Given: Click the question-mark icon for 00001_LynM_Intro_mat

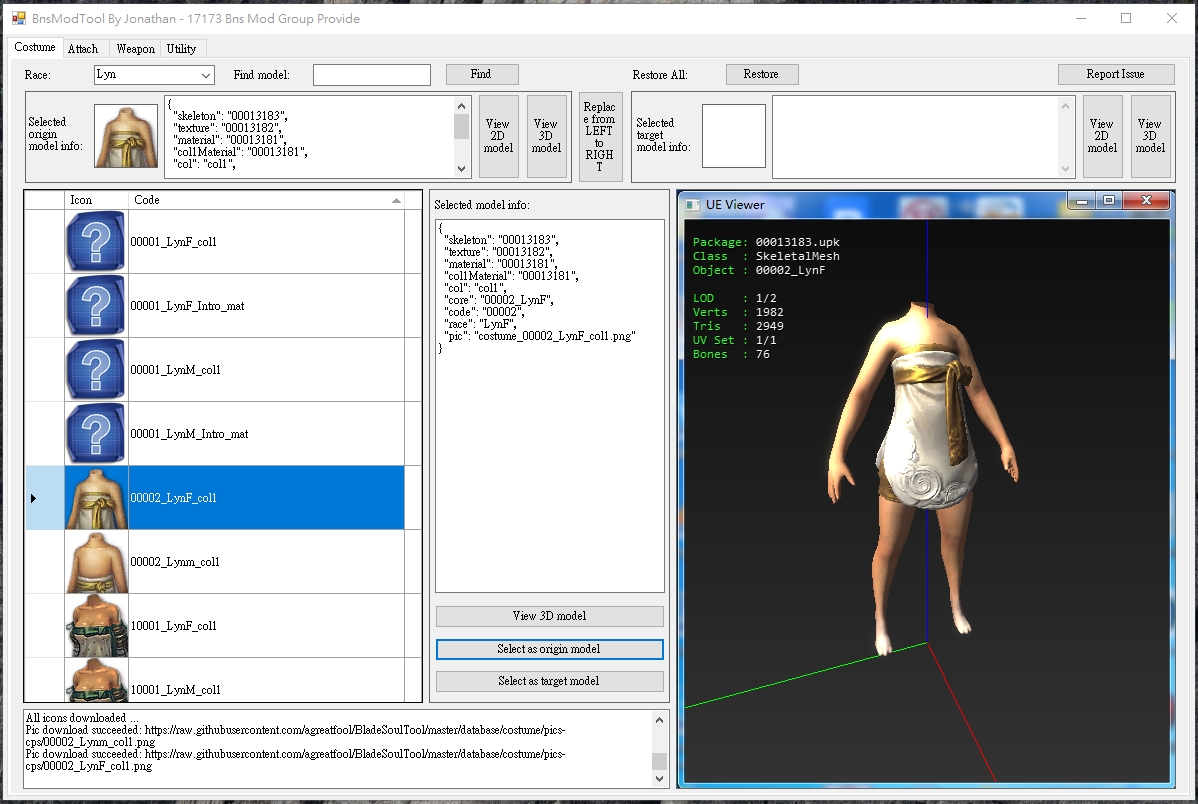Looking at the screenshot, I should click(96, 434).
